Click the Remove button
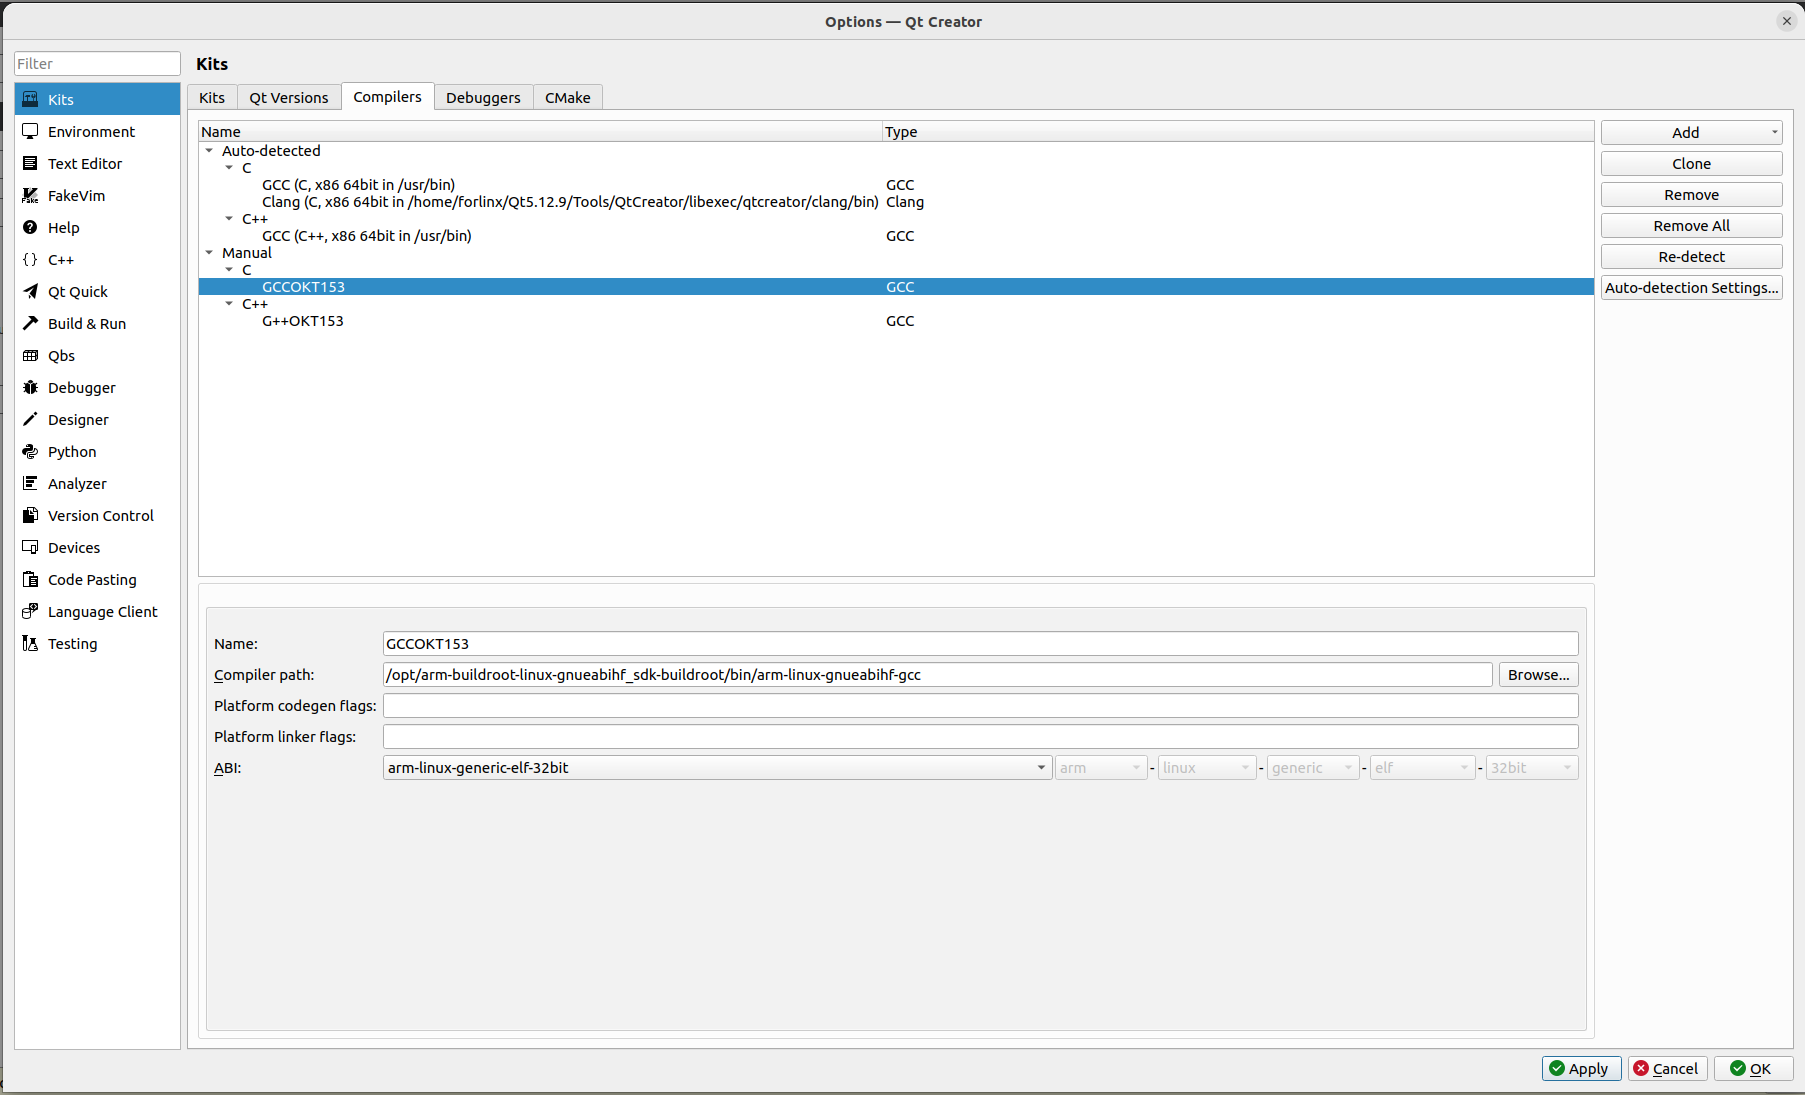 click(1691, 194)
